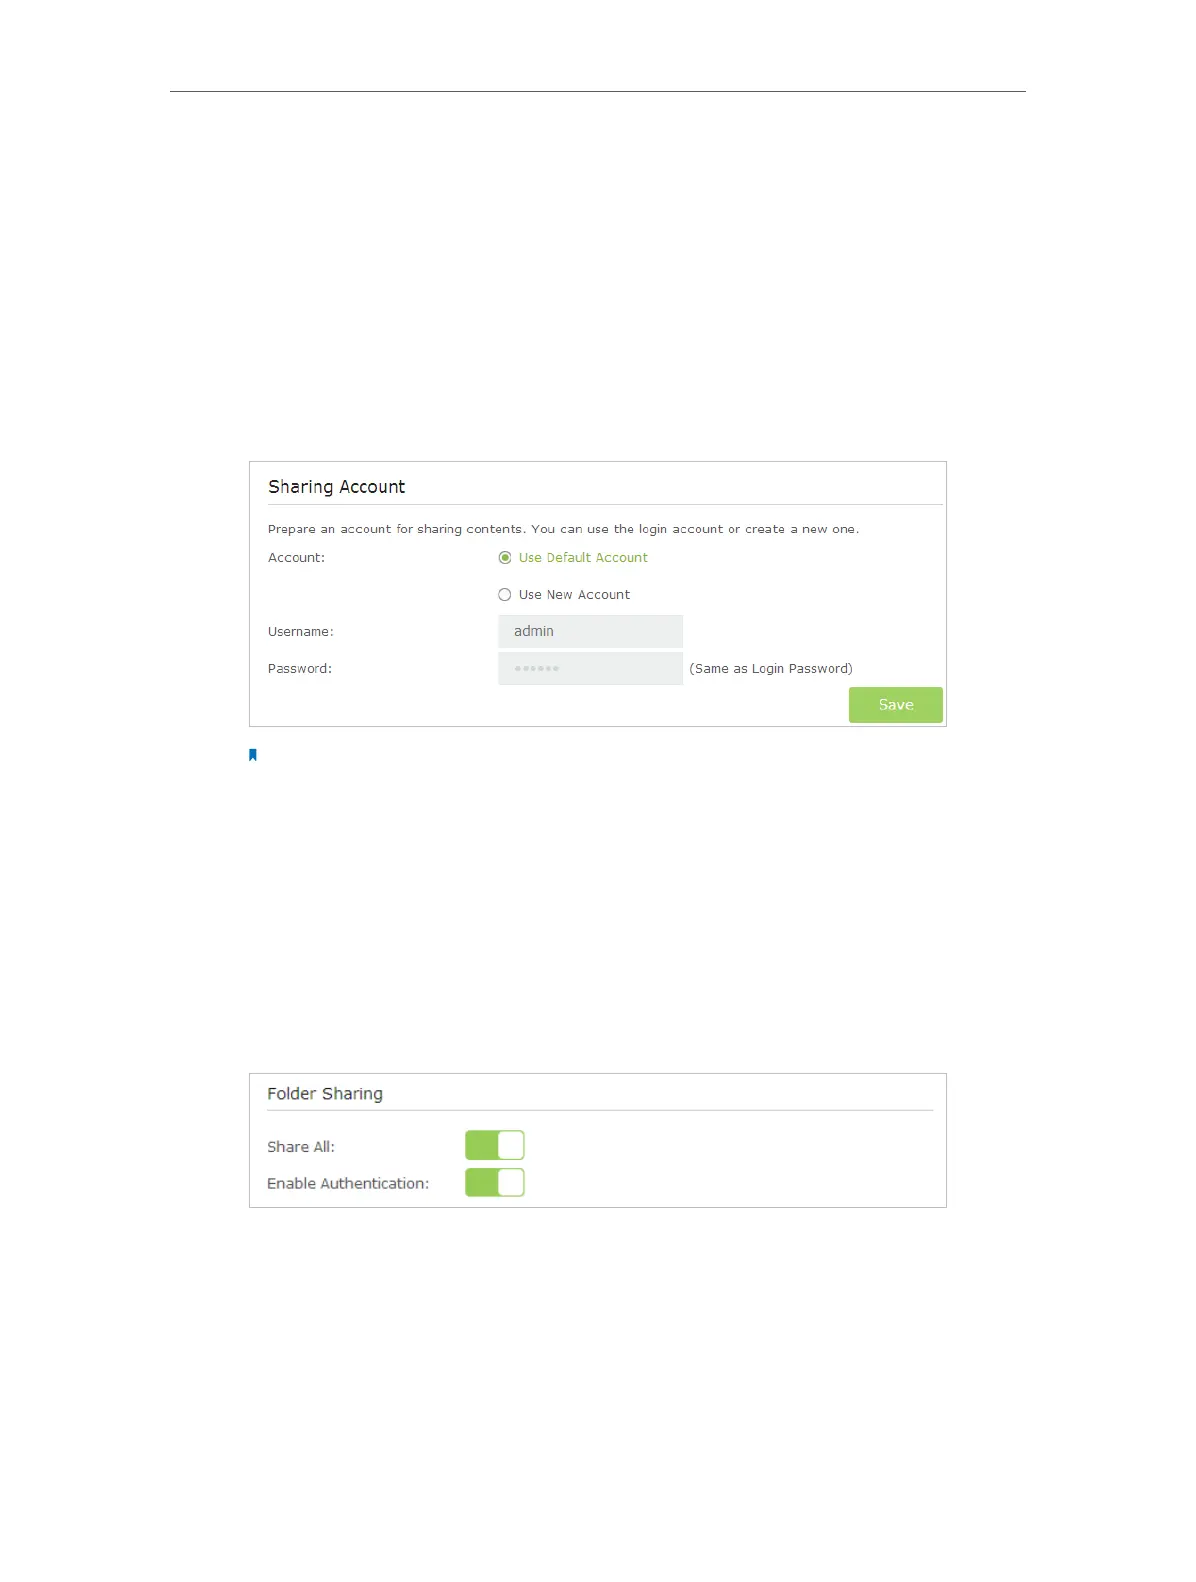Click the "Password:" field label
The width and height of the screenshot is (1196, 1582).
[x=300, y=669]
